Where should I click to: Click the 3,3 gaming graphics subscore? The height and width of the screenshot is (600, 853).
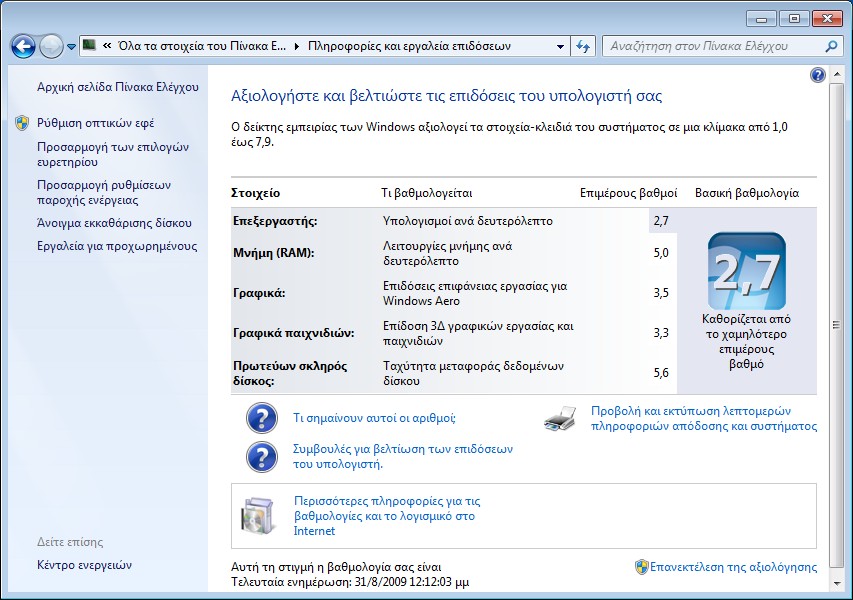pyautogui.click(x=661, y=333)
